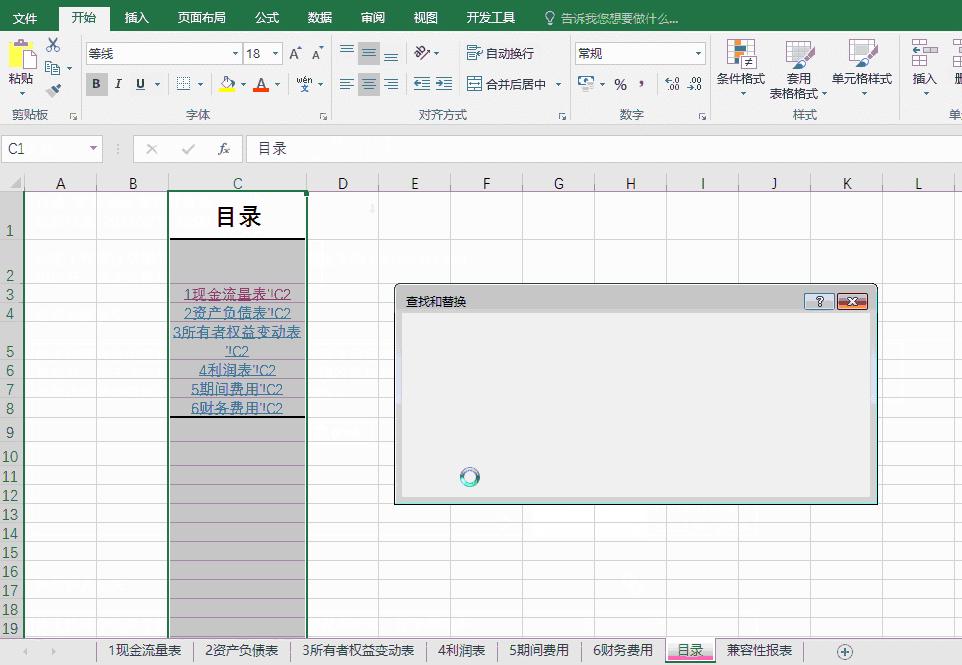Open the 常规 number format dropdown
The image size is (962, 665).
699,53
